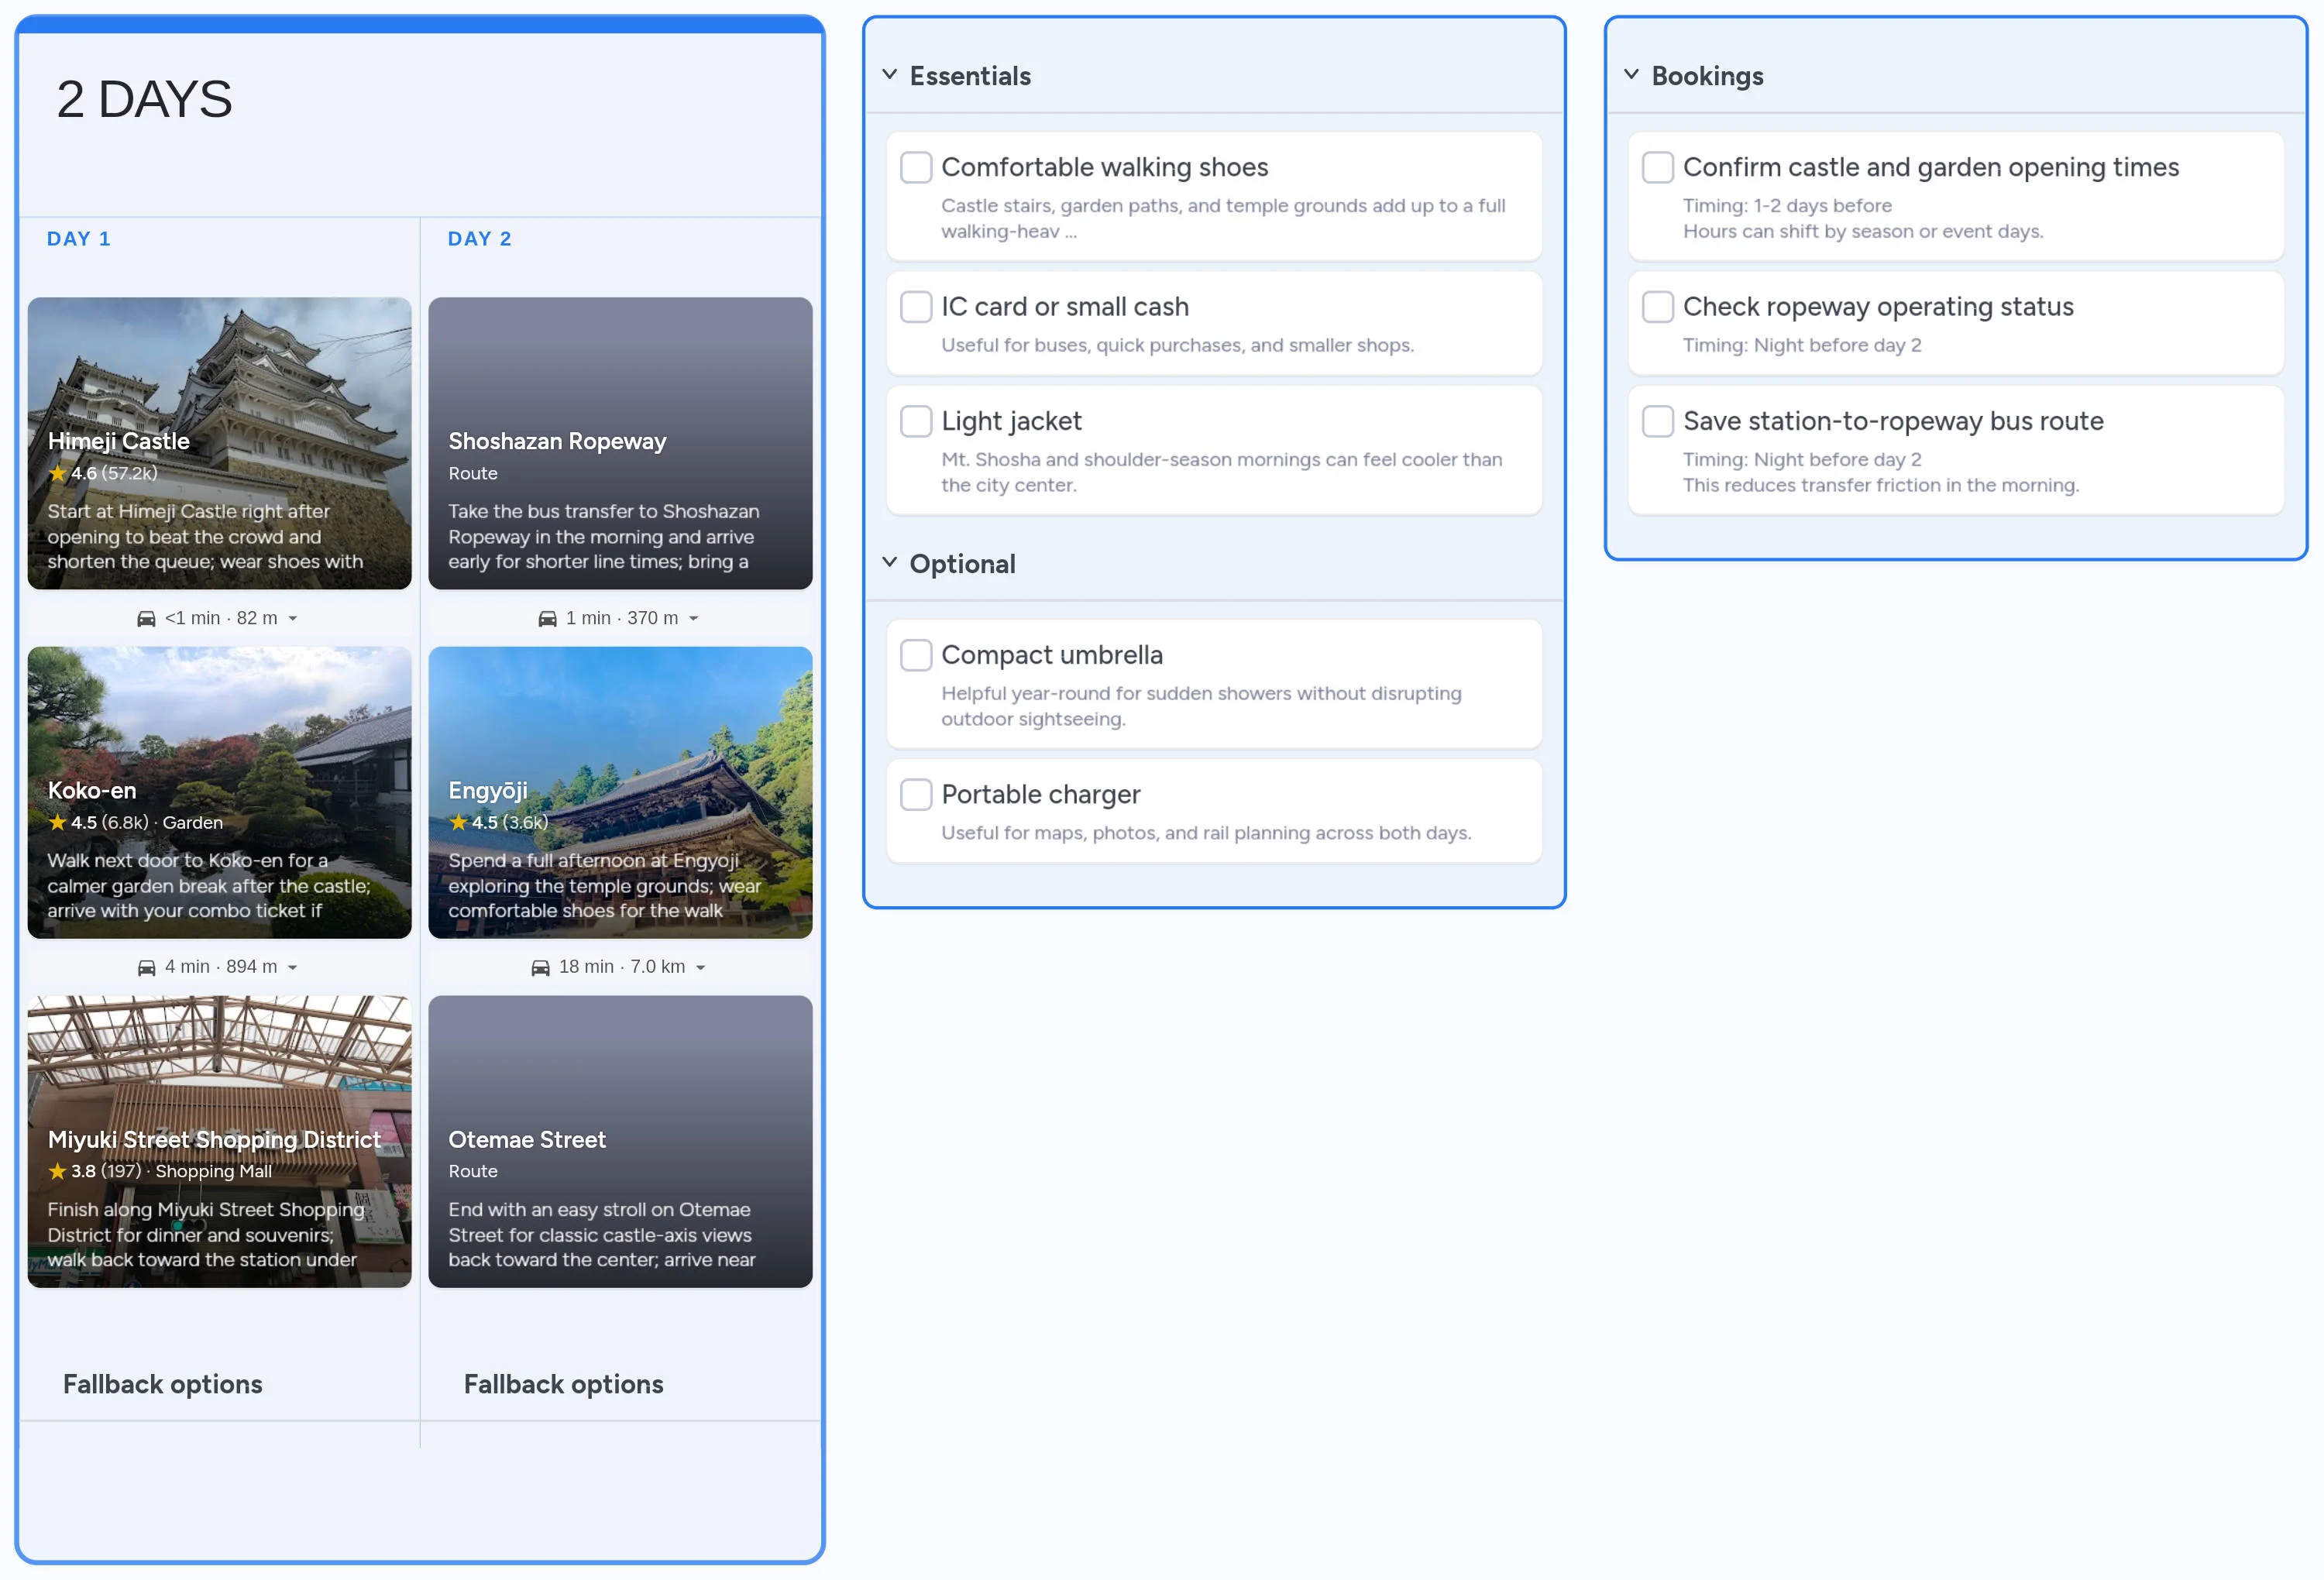Click car icon beside 4 min 894 m

tap(146, 968)
